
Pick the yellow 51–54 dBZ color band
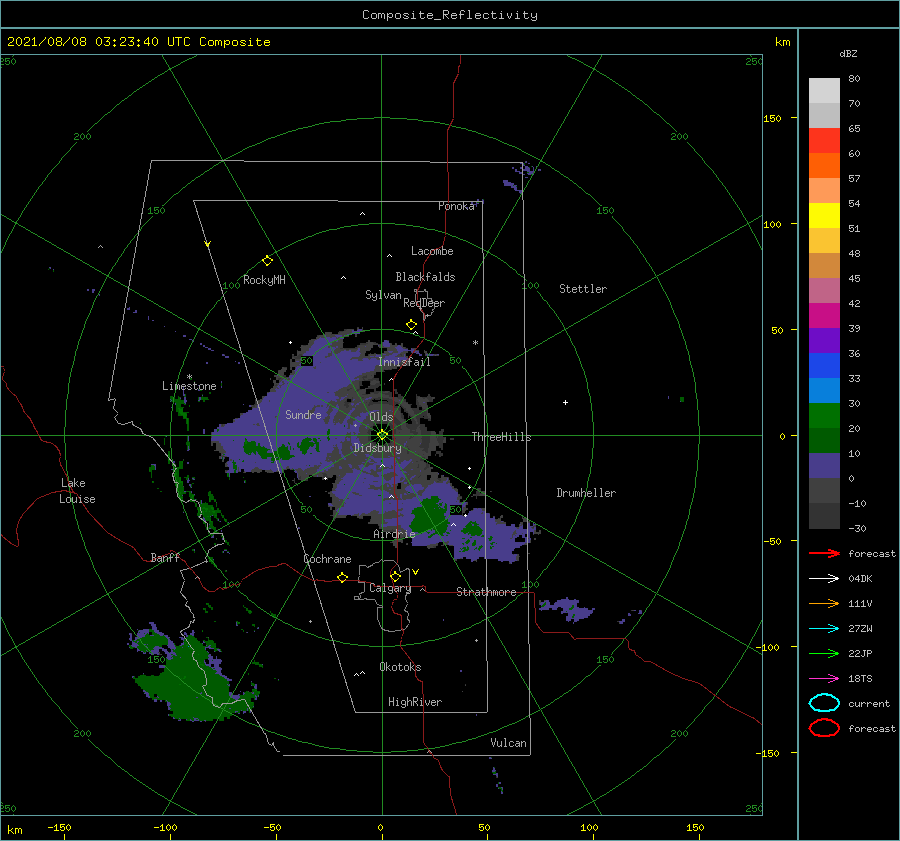click(824, 216)
